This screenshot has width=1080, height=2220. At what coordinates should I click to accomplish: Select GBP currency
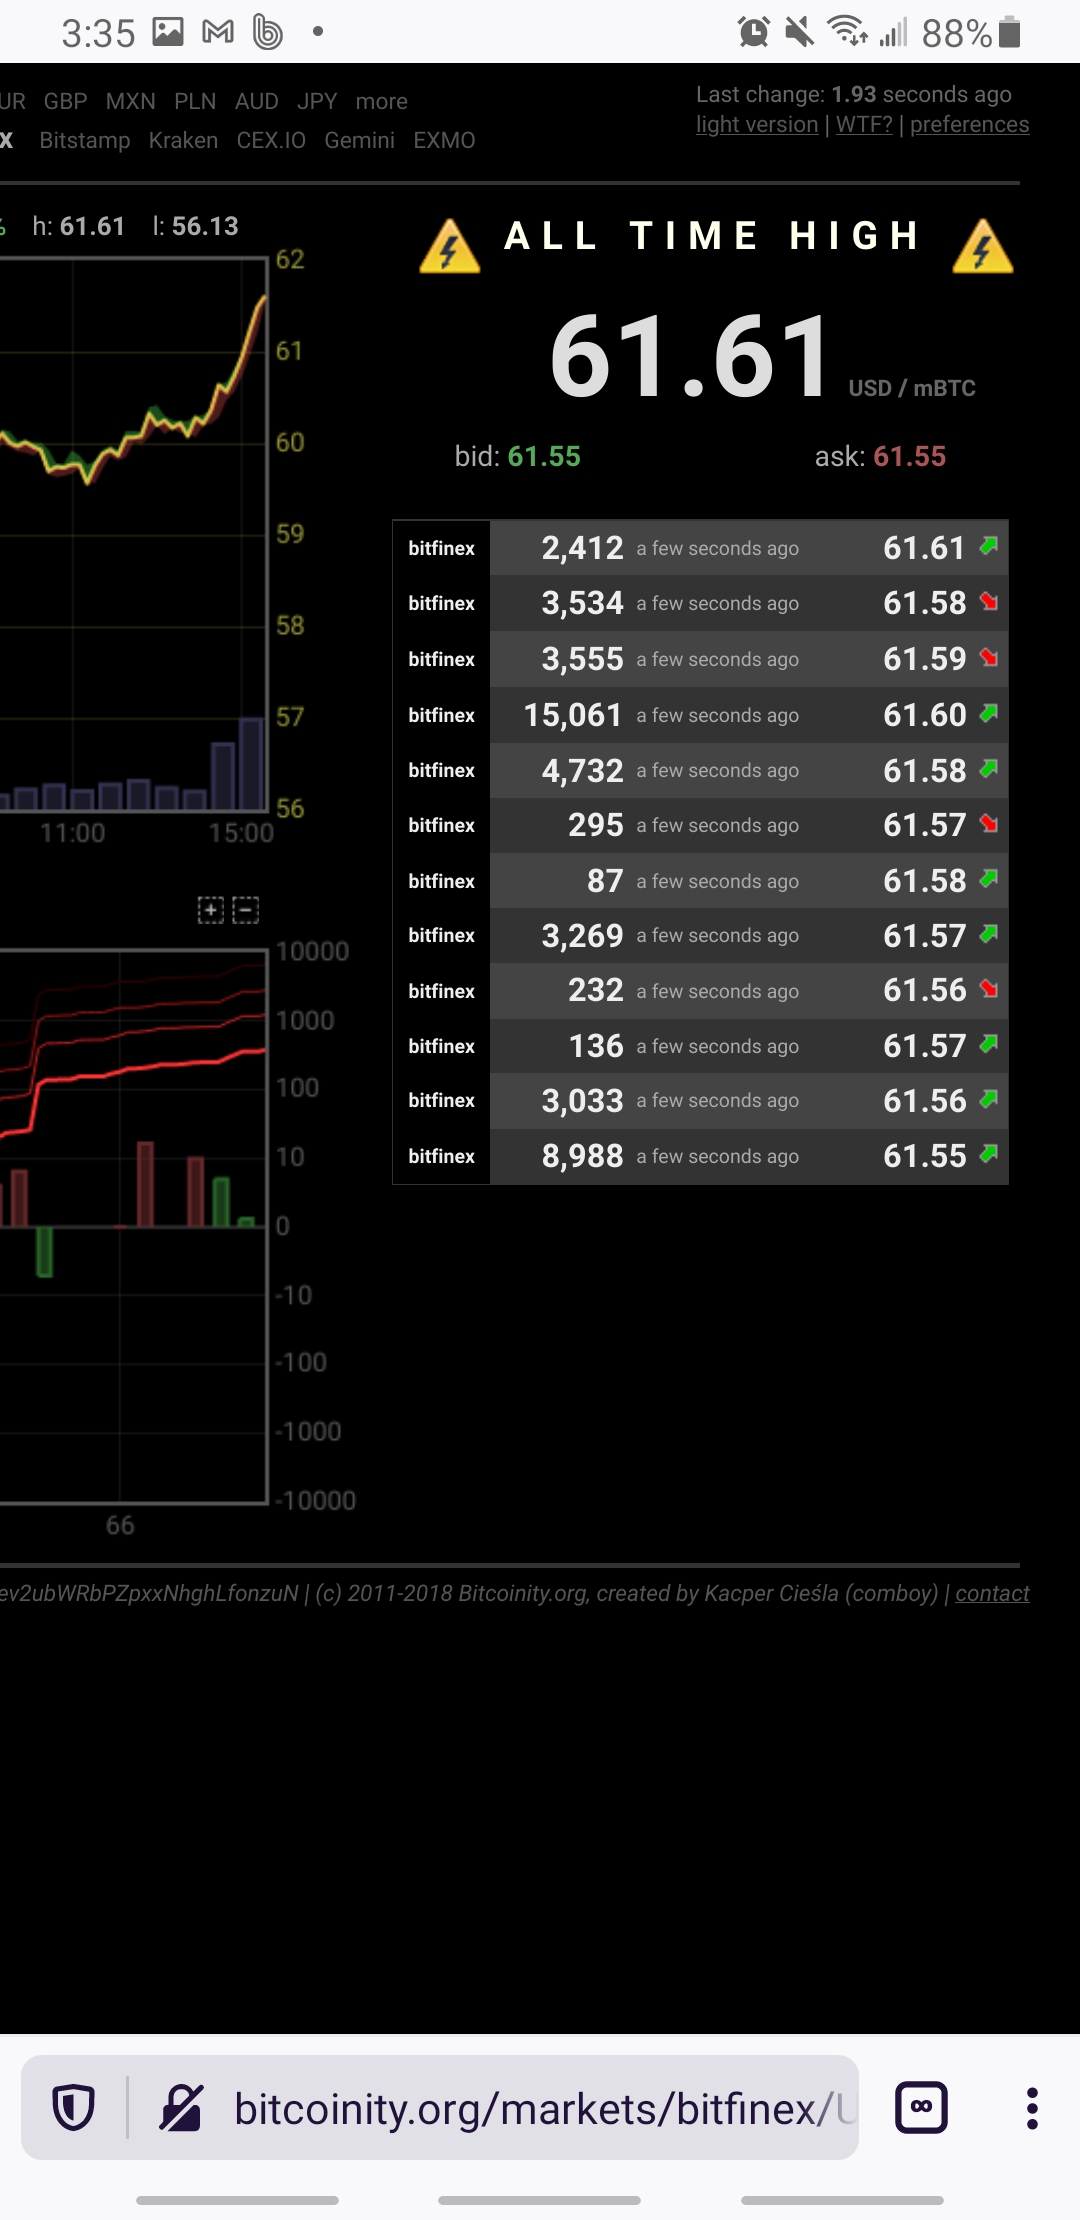pyautogui.click(x=66, y=102)
